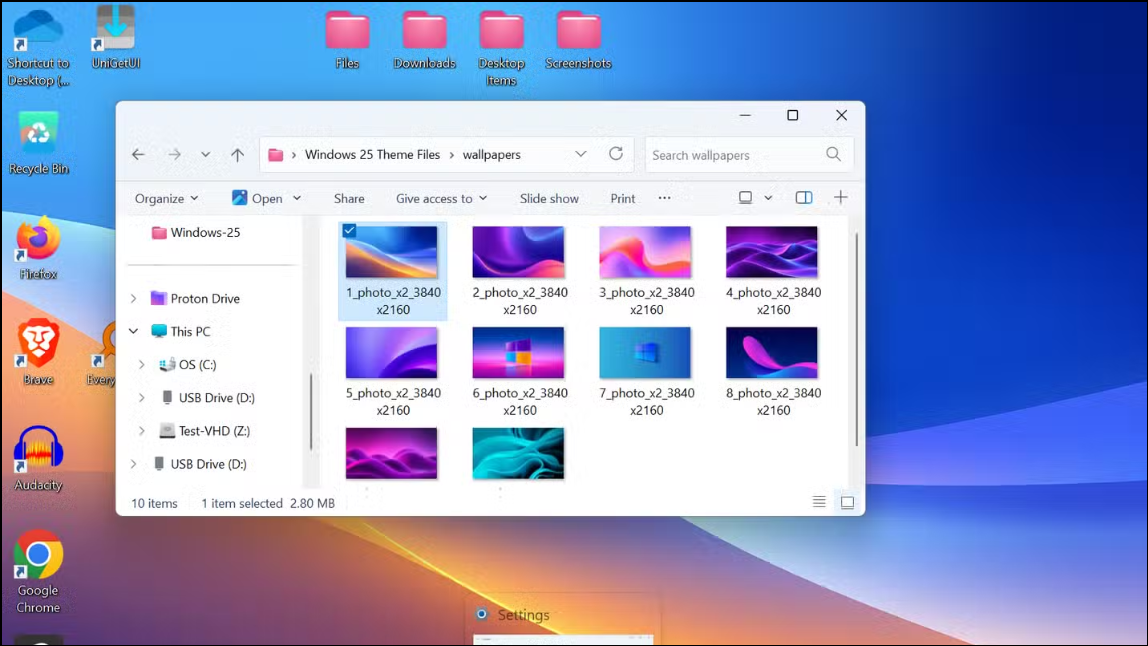Switch to large thumbnails view in status bar

pyautogui.click(x=847, y=502)
